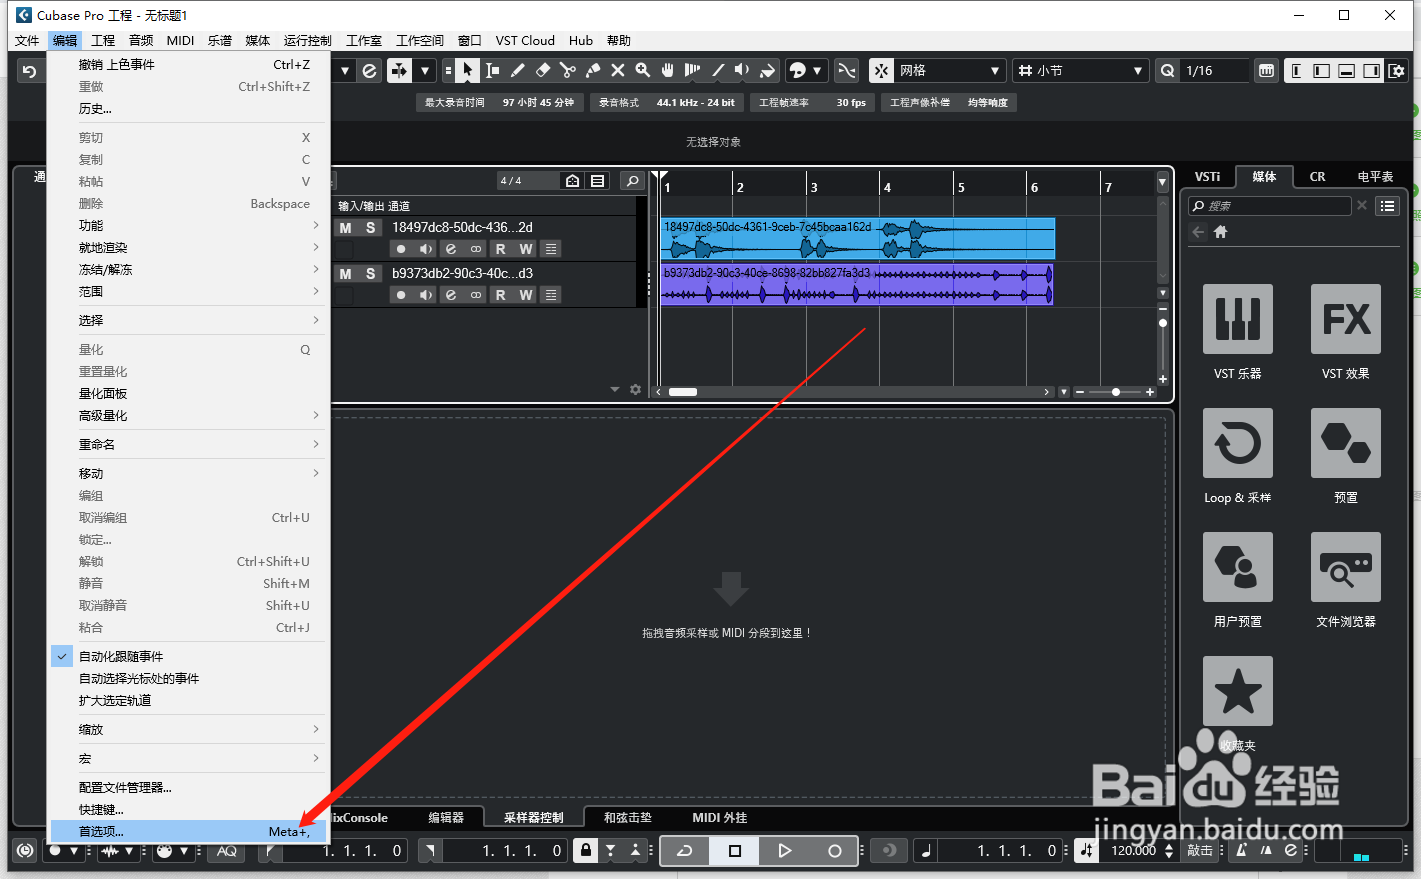
Task: Expand the 就地渲染 submenu
Action: [189, 248]
